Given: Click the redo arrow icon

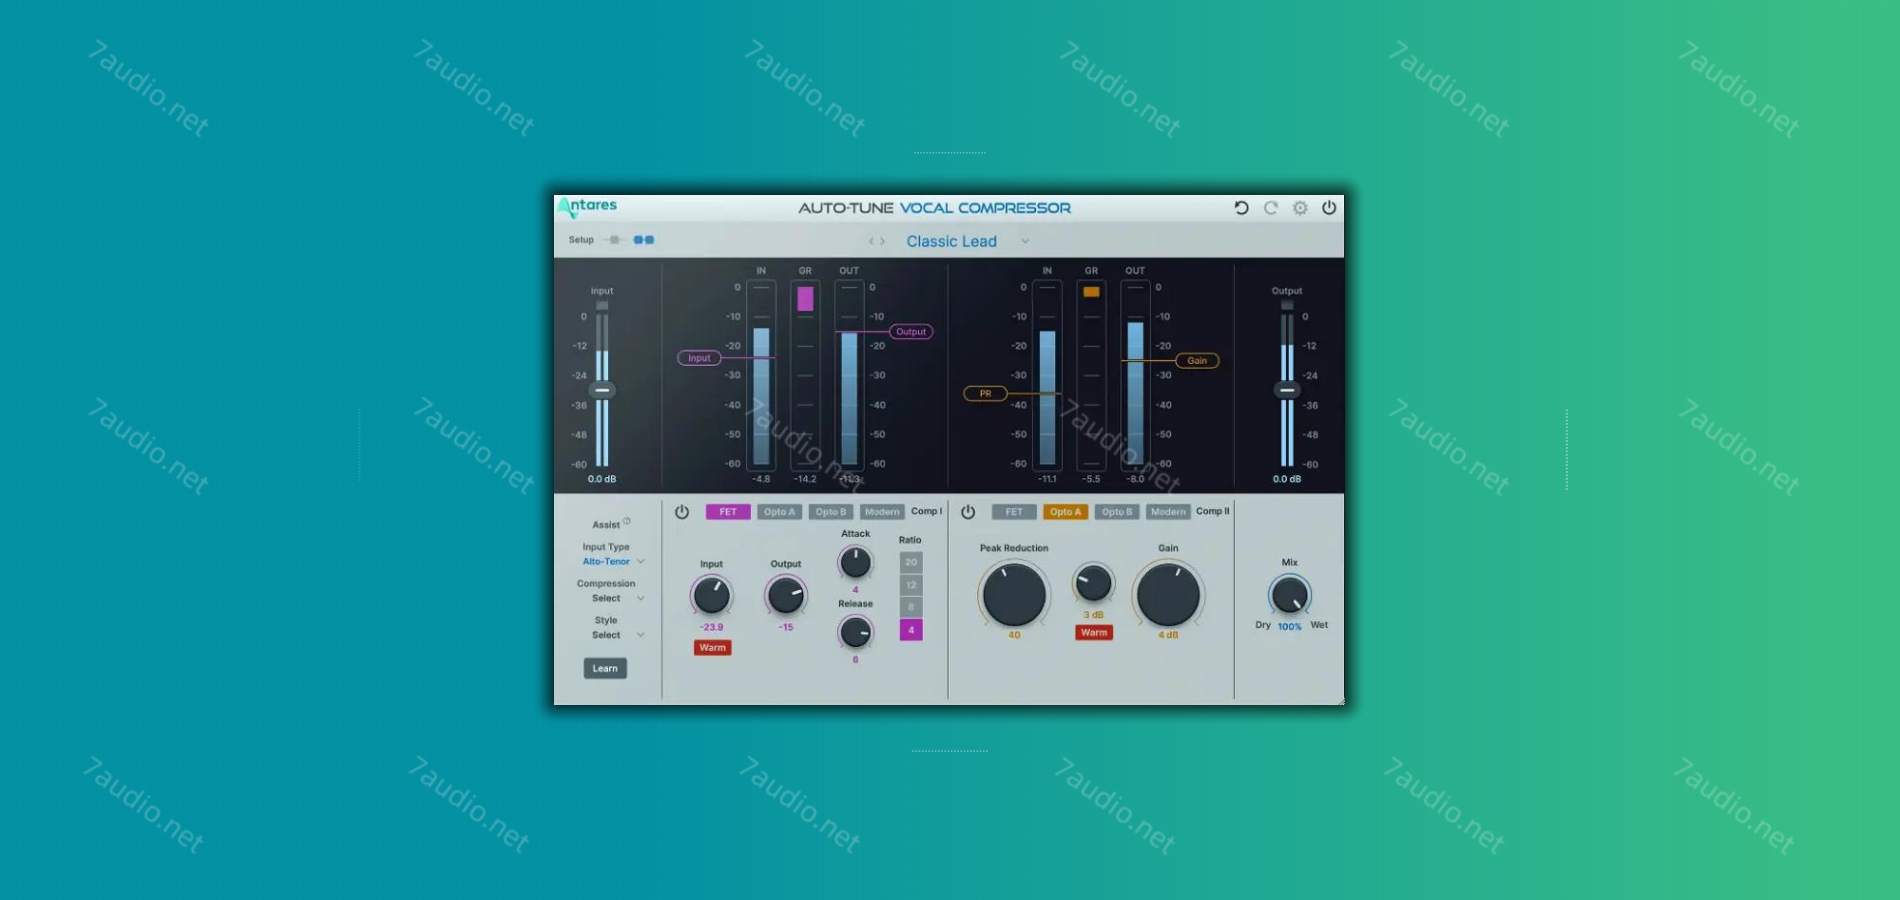Looking at the screenshot, I should click(1271, 208).
